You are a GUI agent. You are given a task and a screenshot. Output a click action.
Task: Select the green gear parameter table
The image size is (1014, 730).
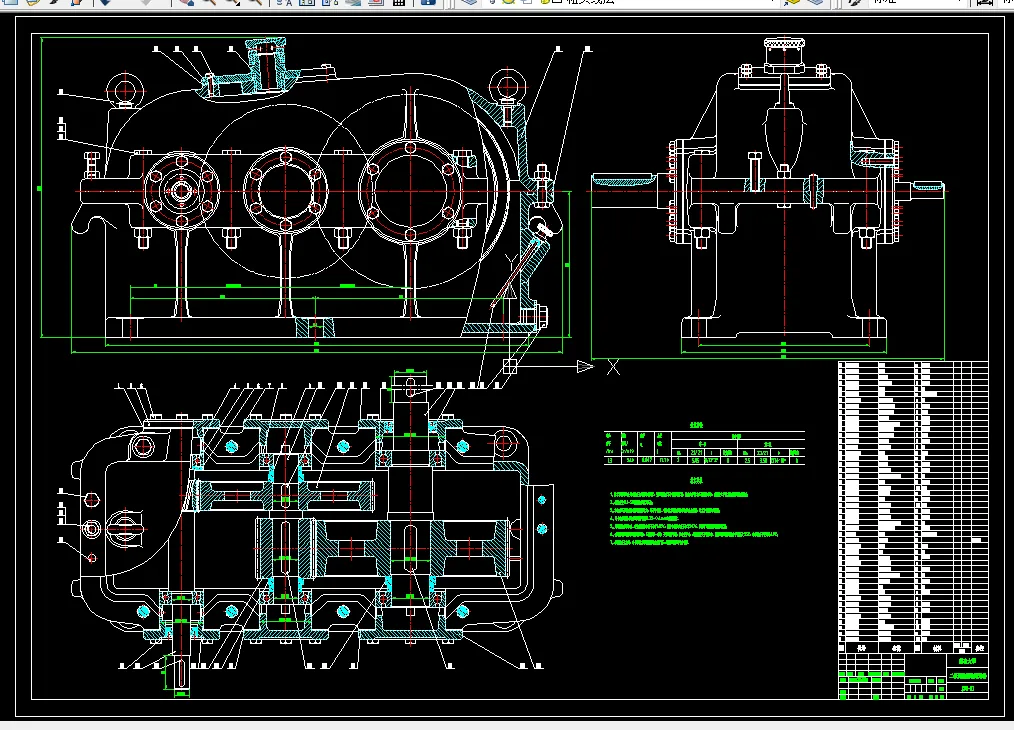[704, 447]
